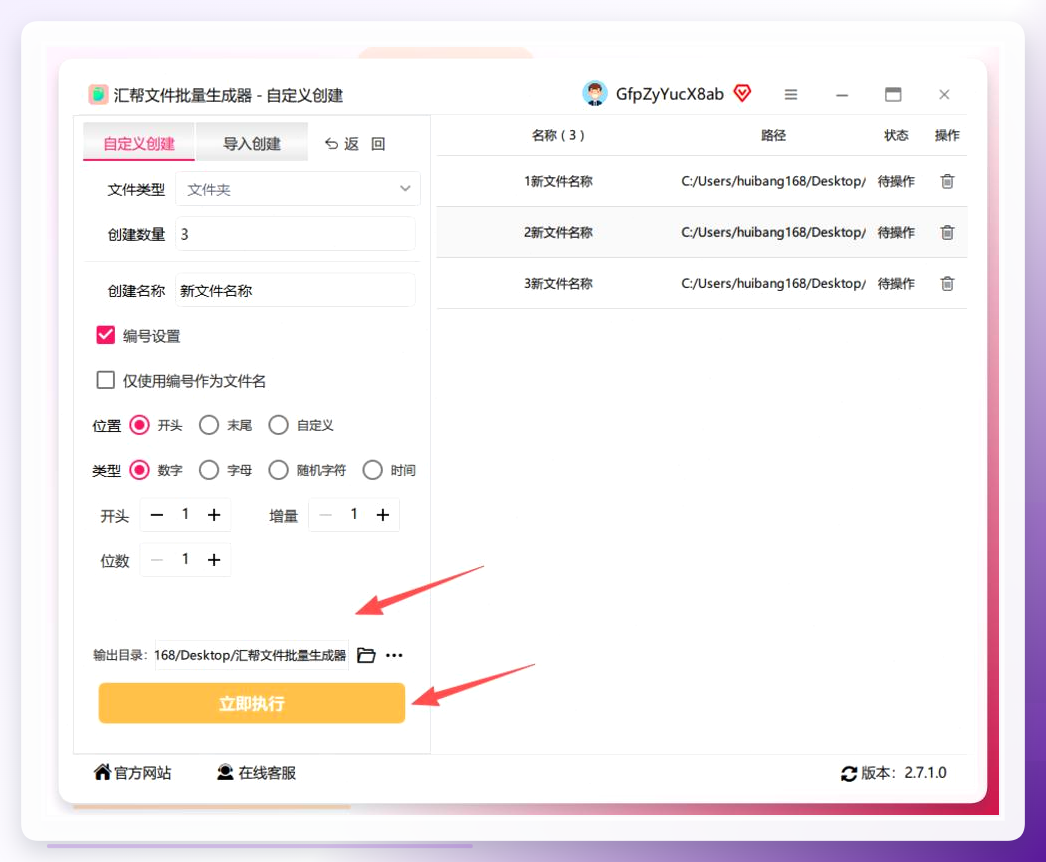Screen dimensions: 1046x862
Task: Click the 状态 column header
Action: (896, 135)
